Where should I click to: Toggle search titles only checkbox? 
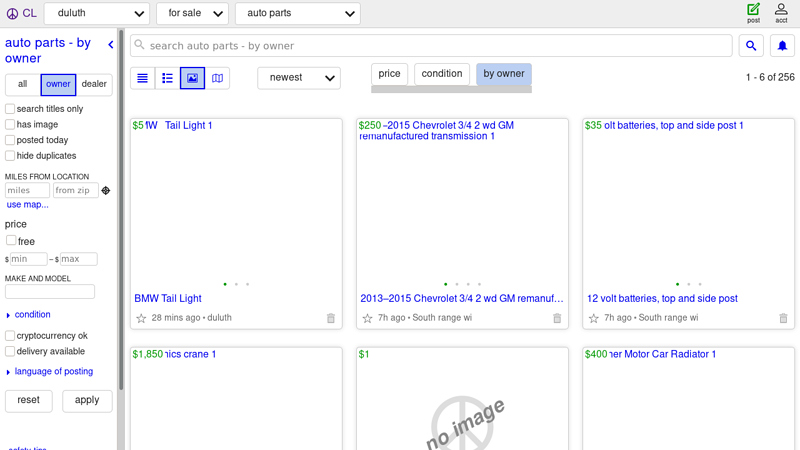10,109
